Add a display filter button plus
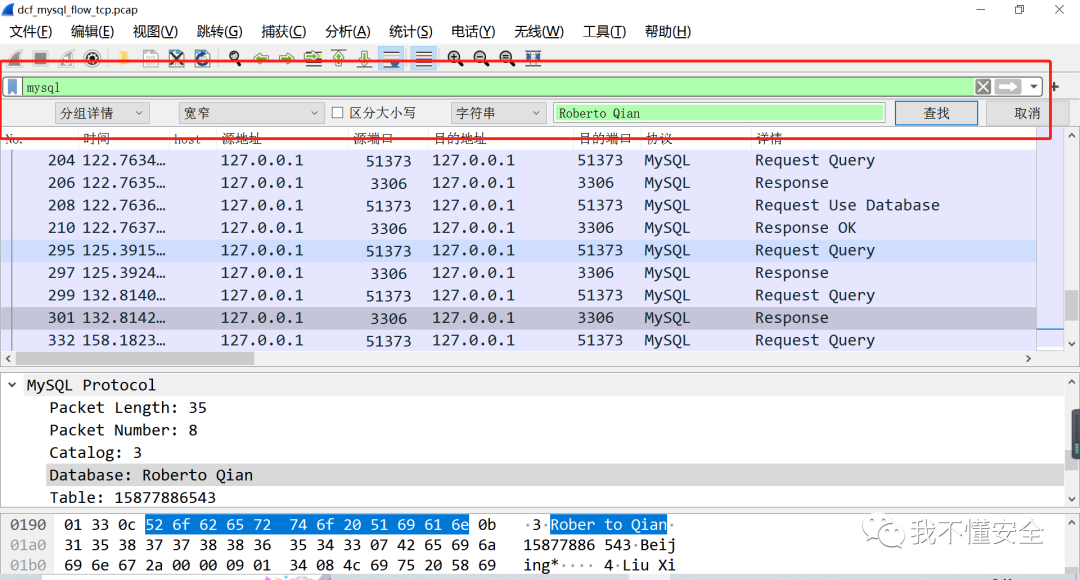Image resolution: width=1080 pixels, height=580 pixels. [1055, 87]
